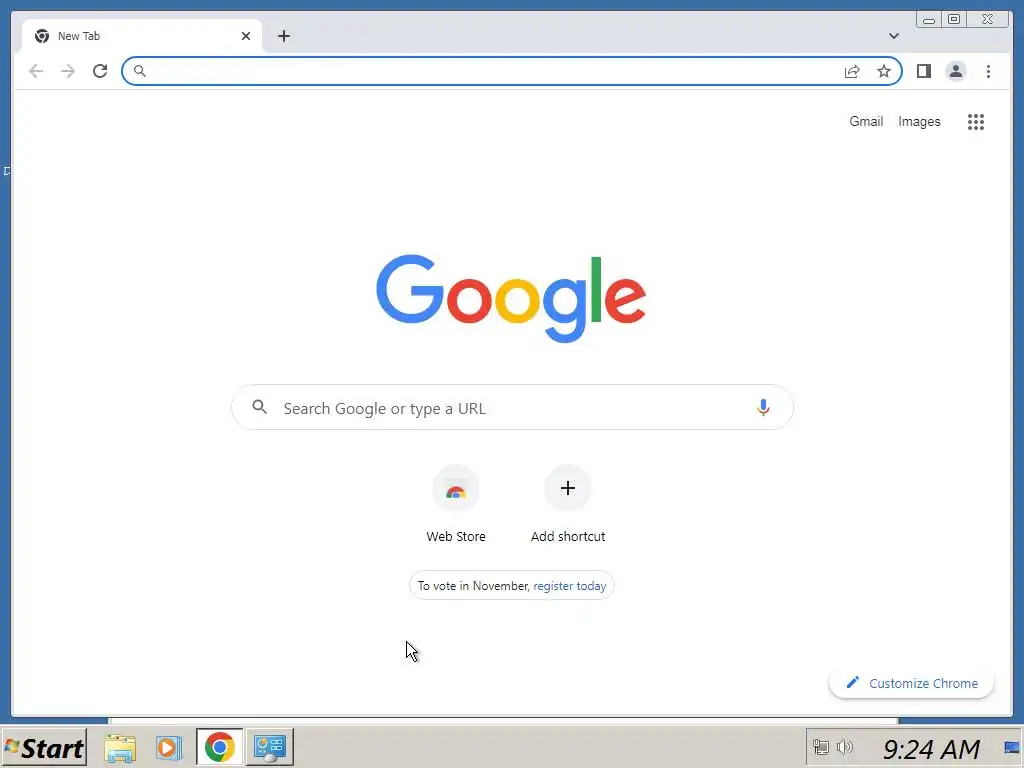This screenshot has height=768, width=1024.
Task: Open Google Images link
Action: (919, 121)
